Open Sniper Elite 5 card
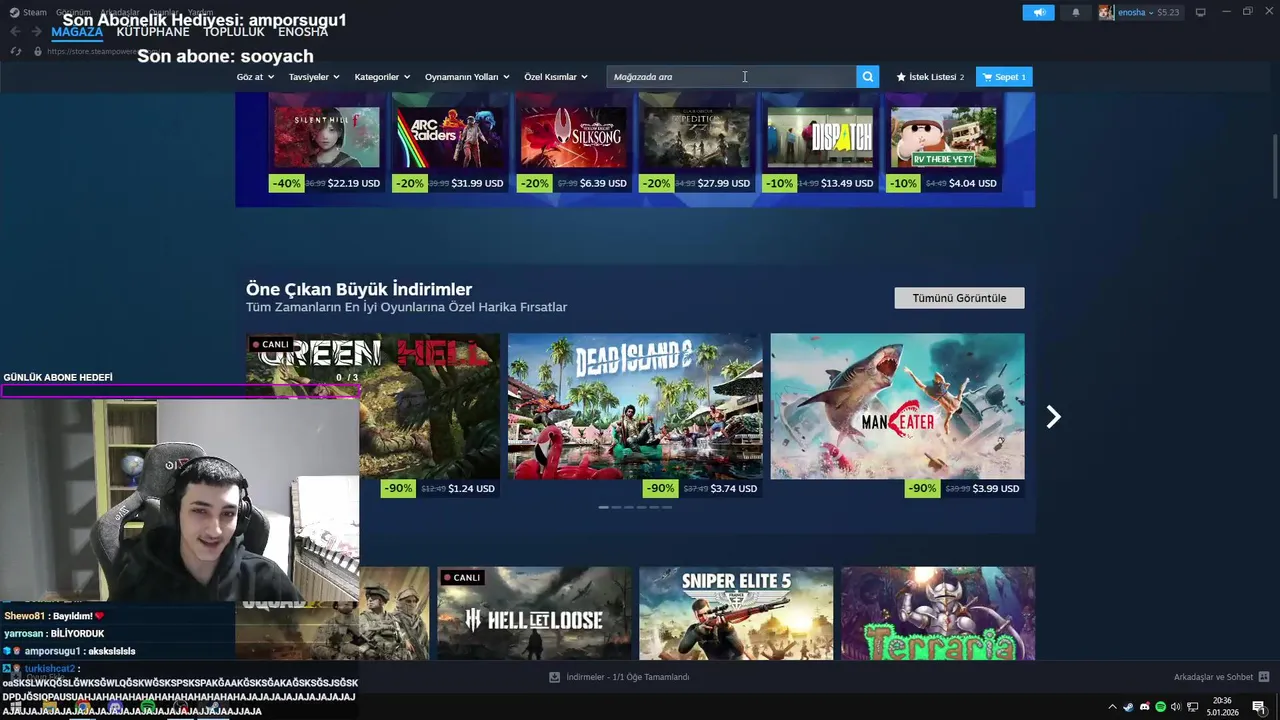 point(736,613)
